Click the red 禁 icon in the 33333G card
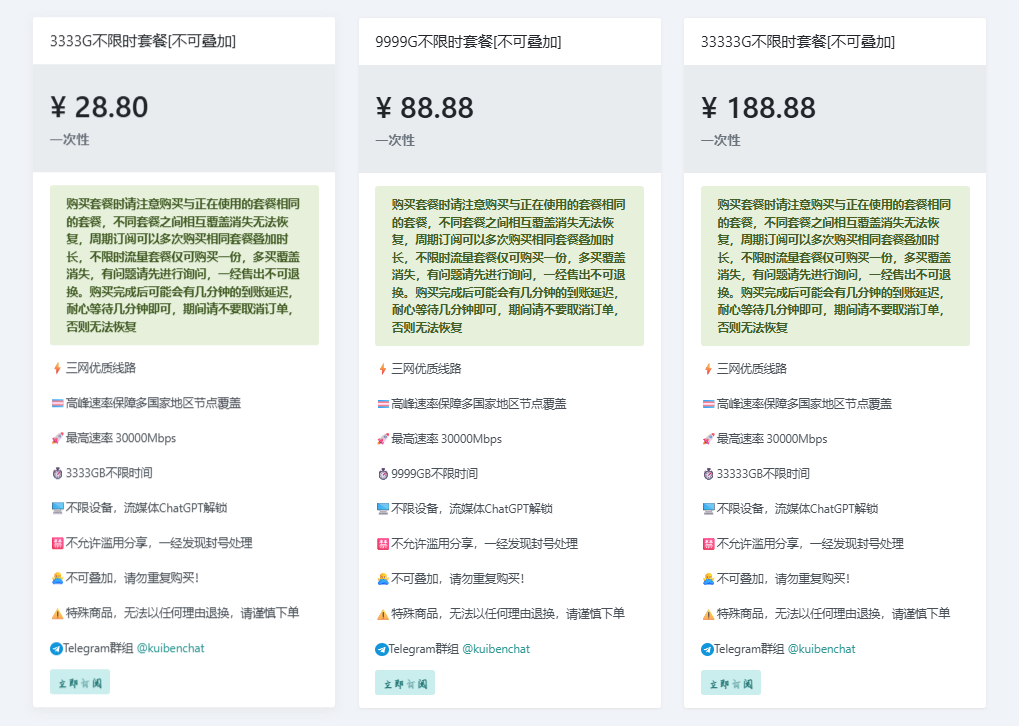The width and height of the screenshot is (1019, 726). point(708,543)
